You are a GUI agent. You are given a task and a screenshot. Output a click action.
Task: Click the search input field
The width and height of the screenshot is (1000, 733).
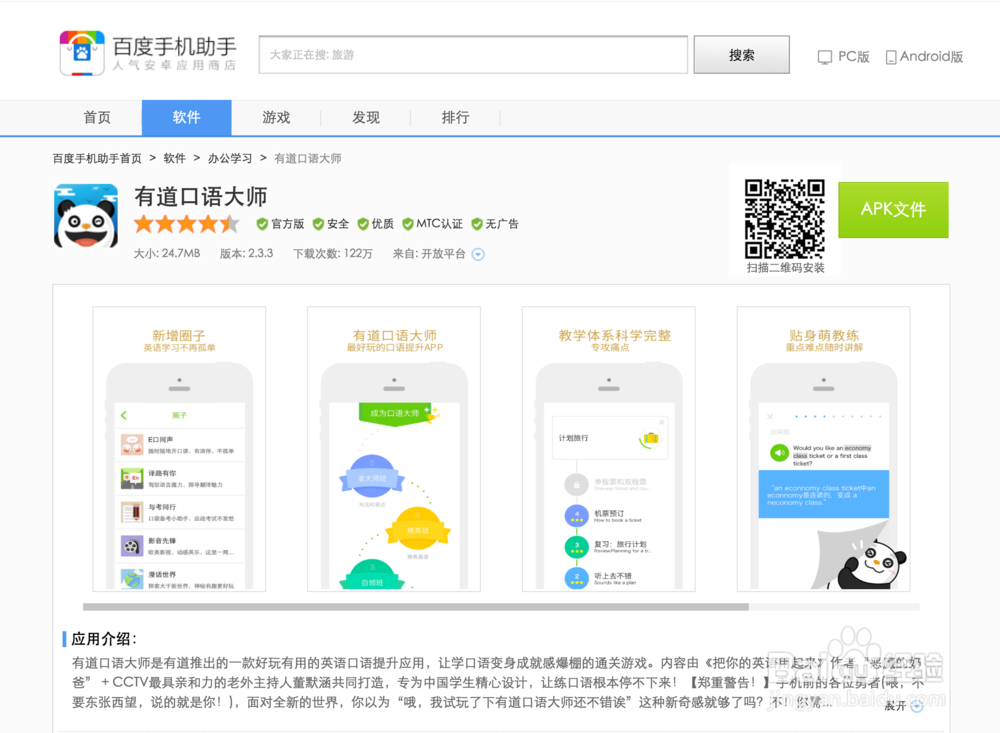473,55
